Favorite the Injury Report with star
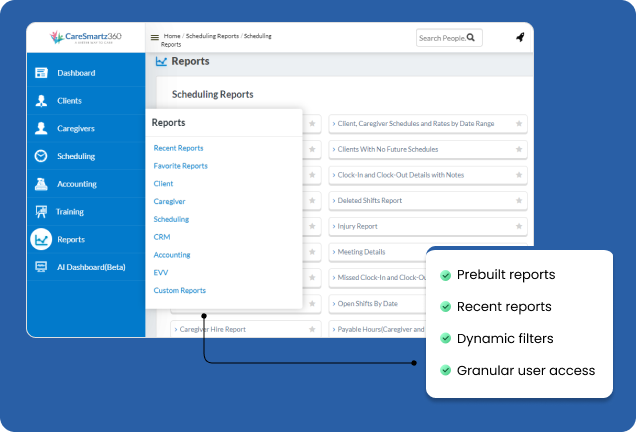This screenshot has width=636, height=432. [519, 226]
